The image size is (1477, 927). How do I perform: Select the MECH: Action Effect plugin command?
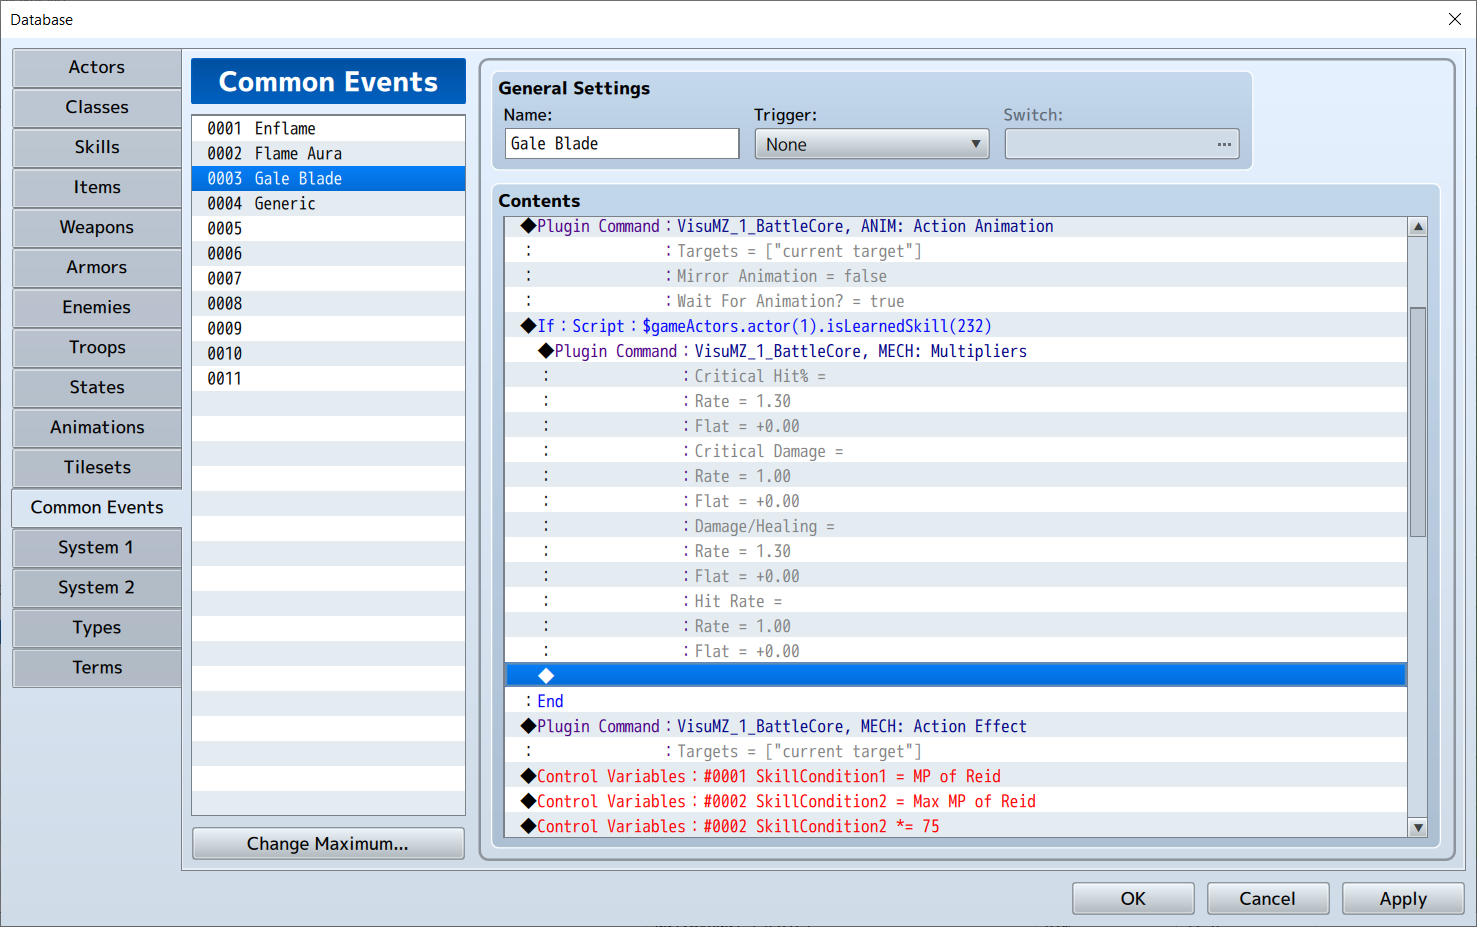(x=955, y=726)
